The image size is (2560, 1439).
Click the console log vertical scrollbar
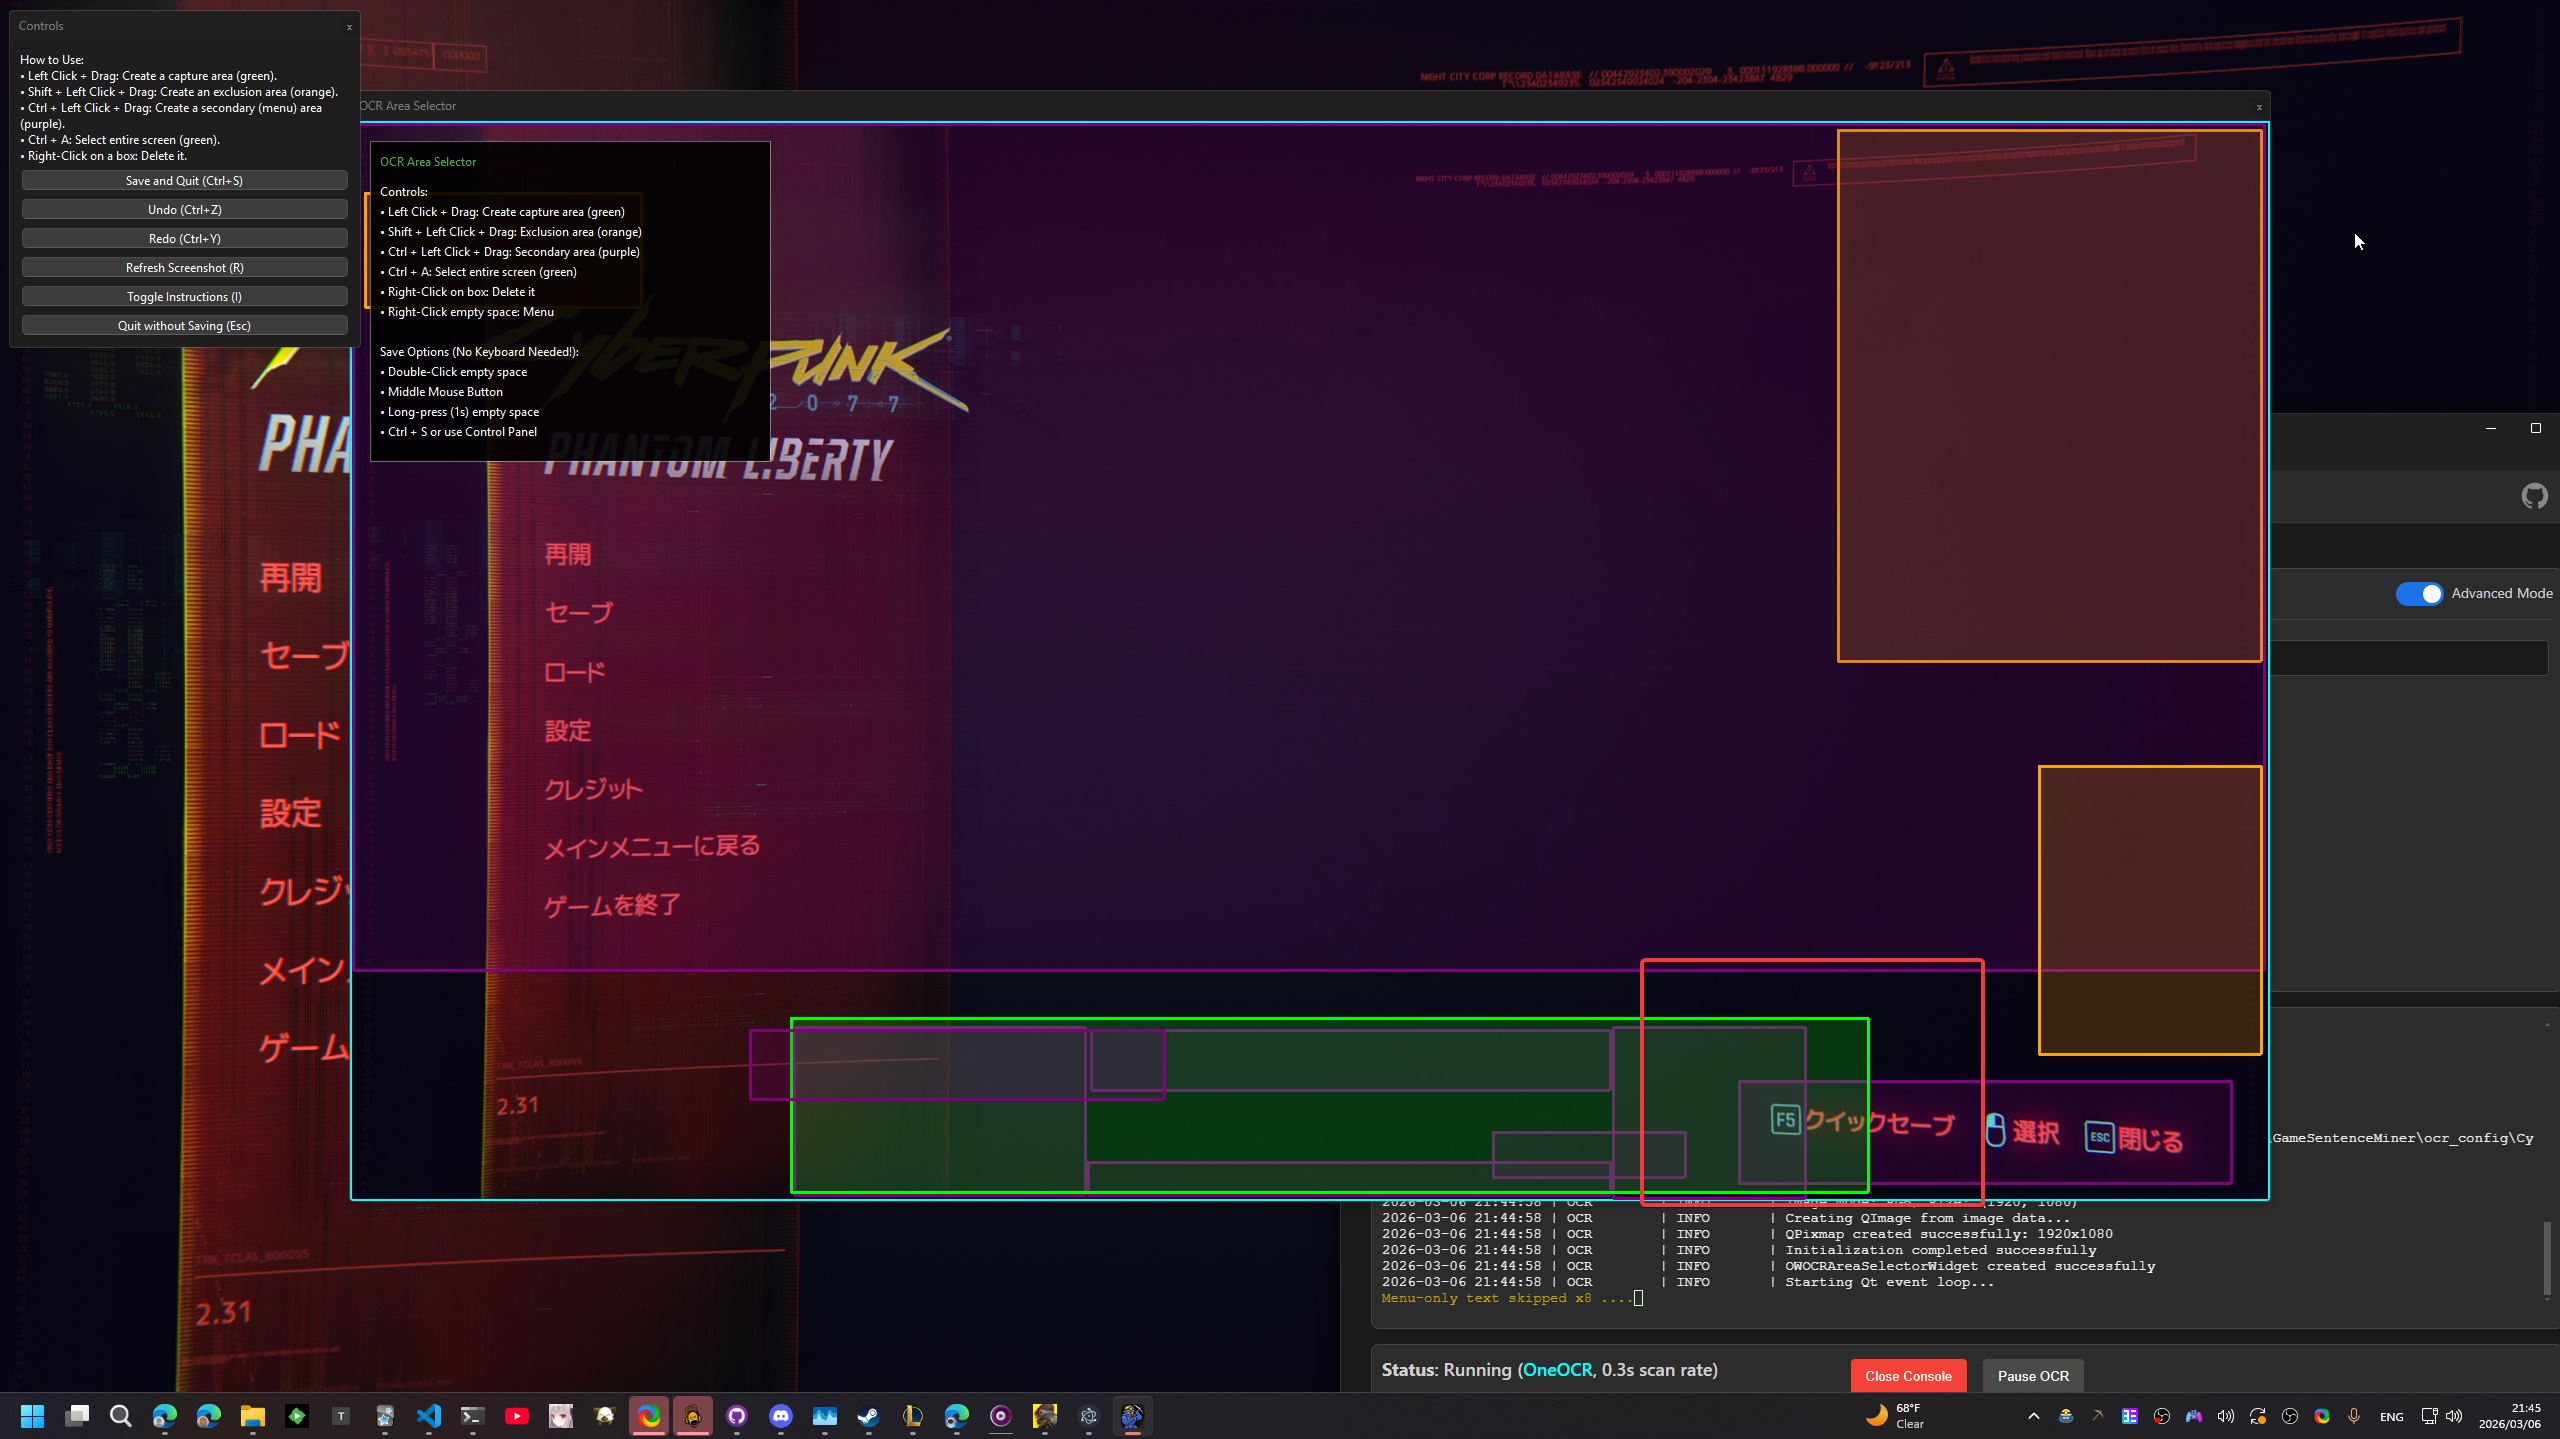pyautogui.click(x=2547, y=1257)
